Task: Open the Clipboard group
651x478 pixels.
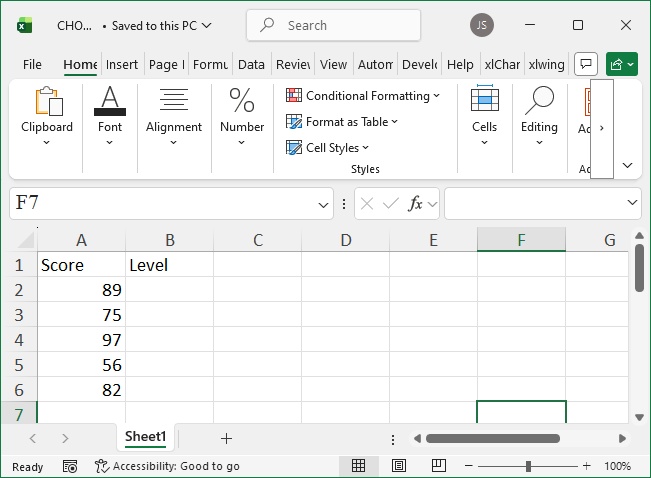Action: coord(46,116)
